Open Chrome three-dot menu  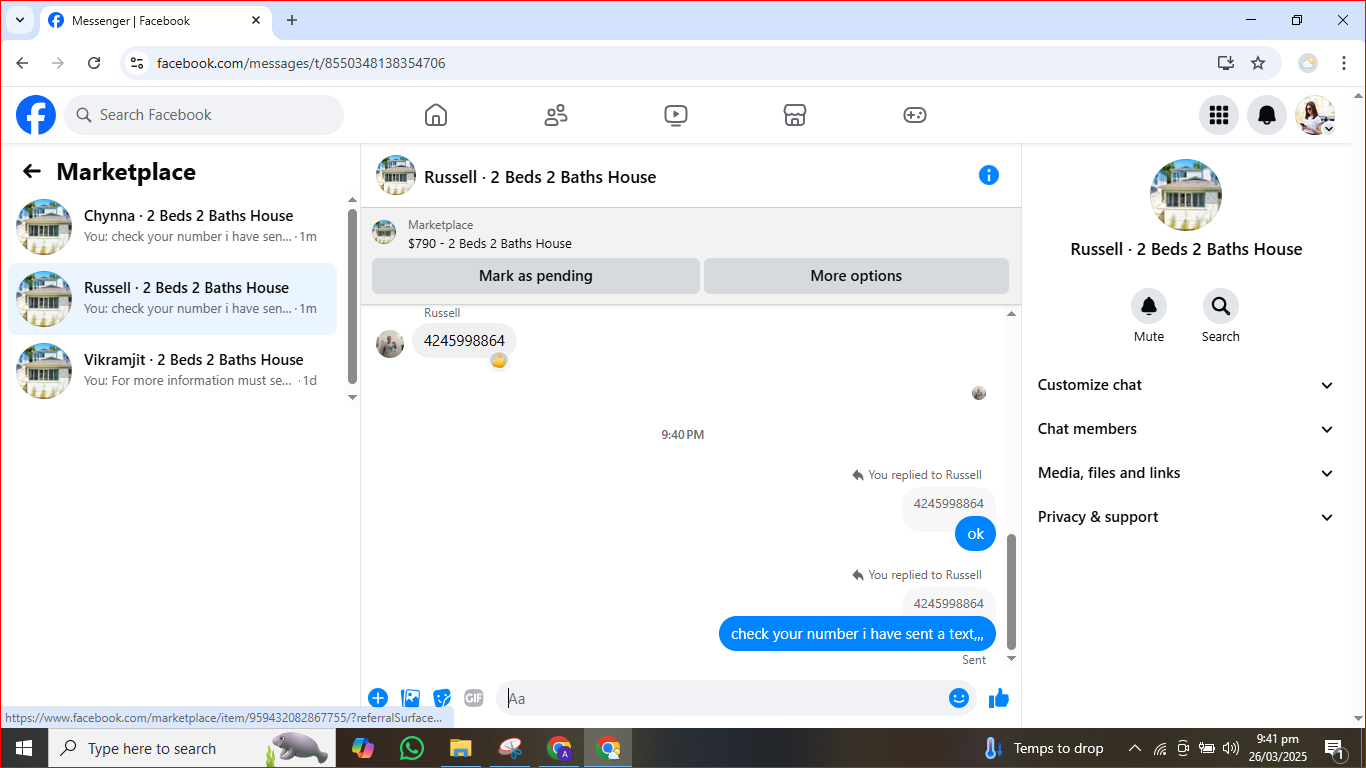pos(1344,63)
